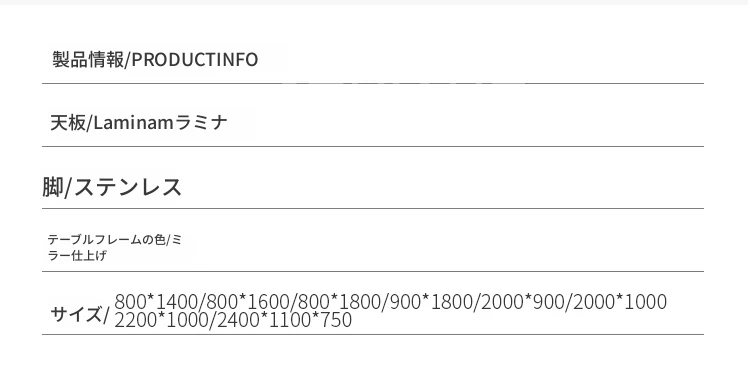Click the ミラー仕上げ text line
Screen dimensions: 750x392
coord(77,255)
